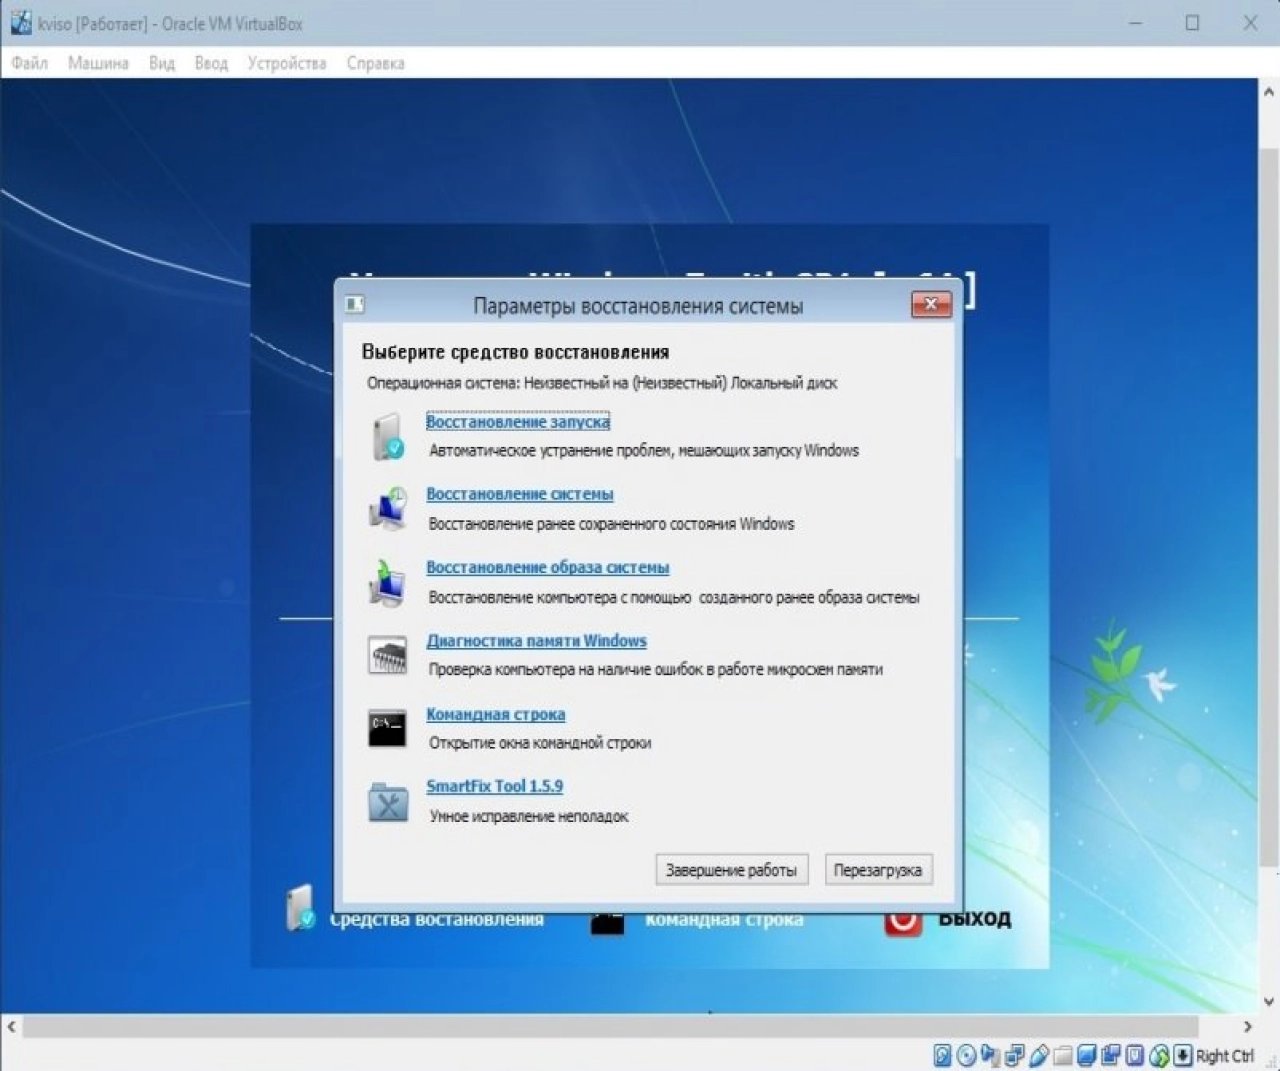Click the VirtualBox title bar app icon
The image size is (1280, 1071).
21,22
